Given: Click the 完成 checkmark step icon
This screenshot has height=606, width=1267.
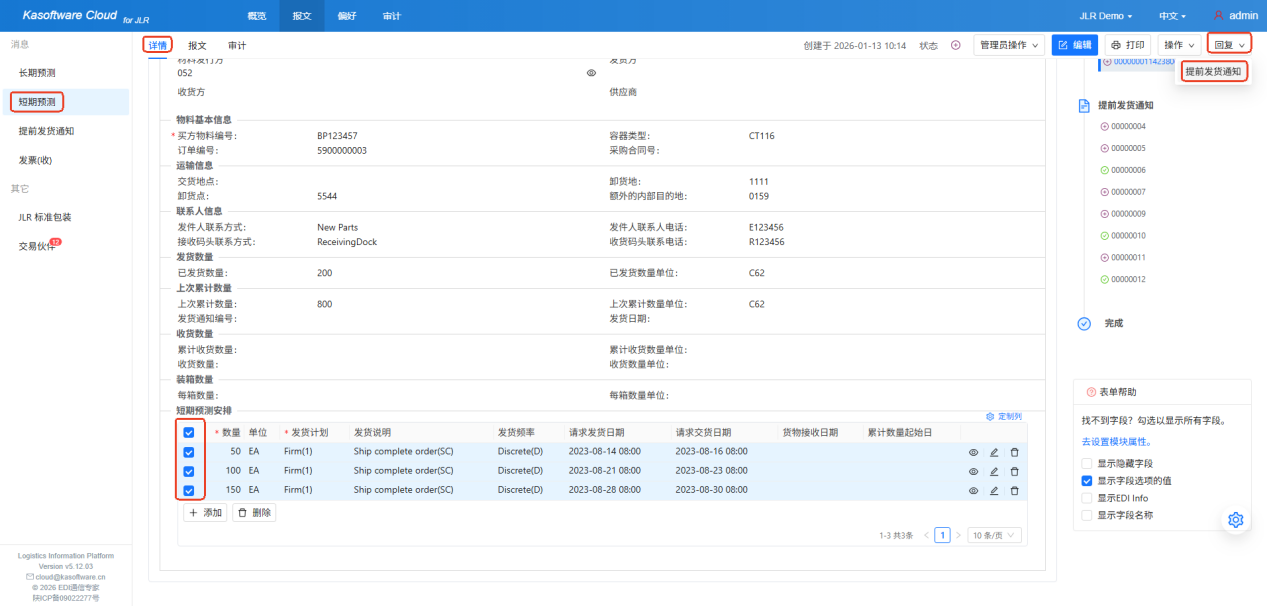Looking at the screenshot, I should pyautogui.click(x=1084, y=323).
